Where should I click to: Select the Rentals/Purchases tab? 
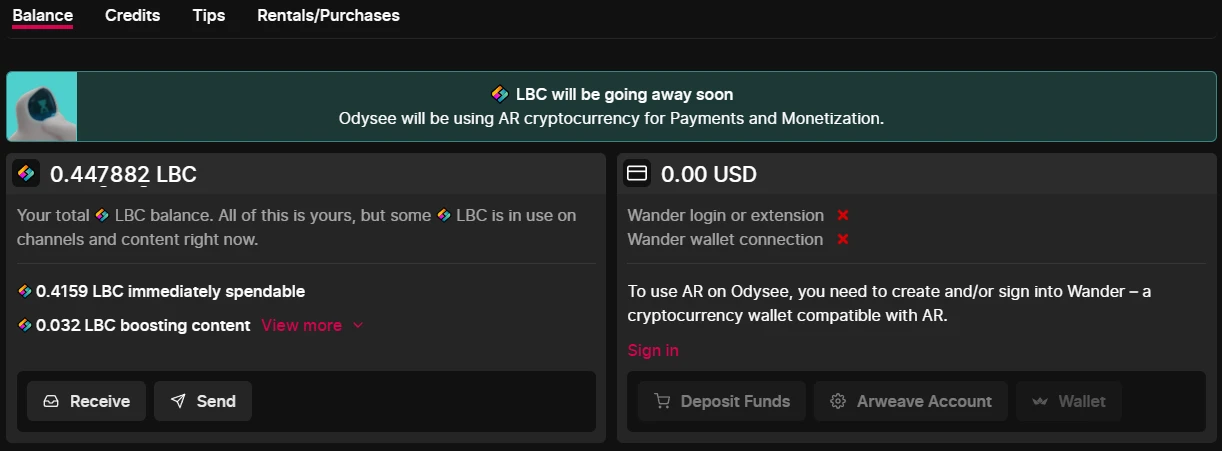(328, 15)
